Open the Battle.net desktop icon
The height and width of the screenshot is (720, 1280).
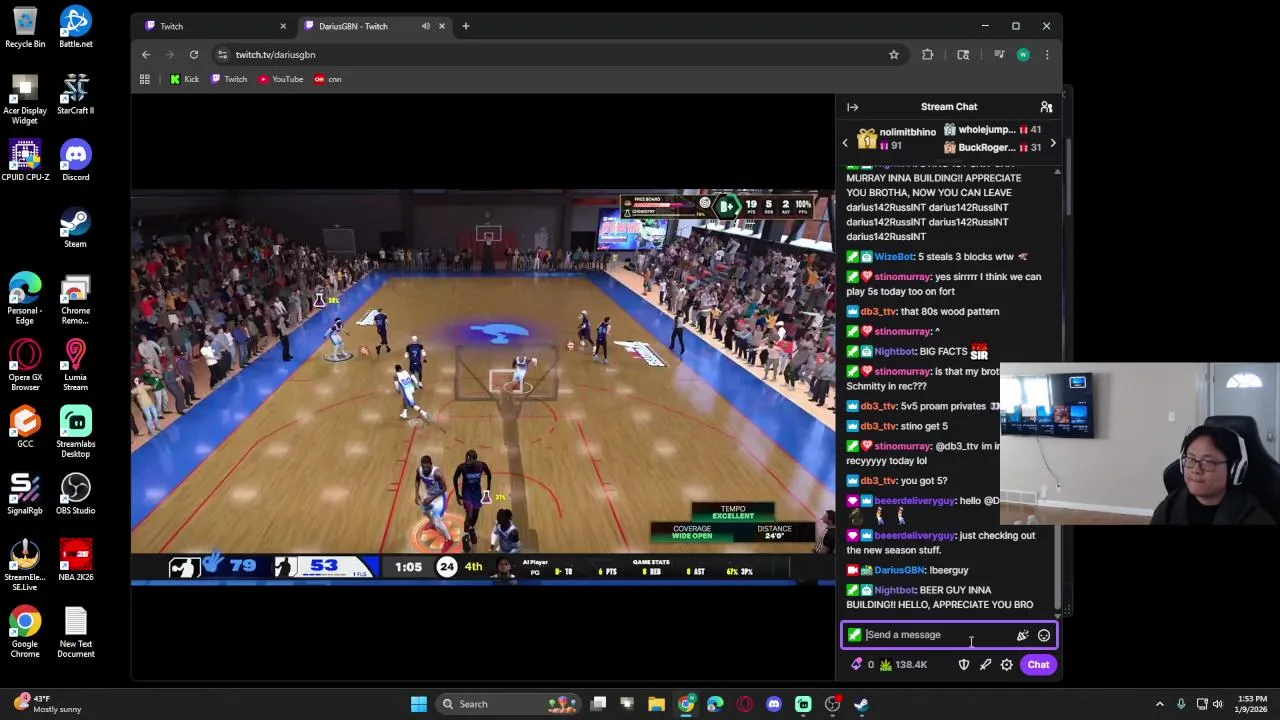pyautogui.click(x=76, y=28)
